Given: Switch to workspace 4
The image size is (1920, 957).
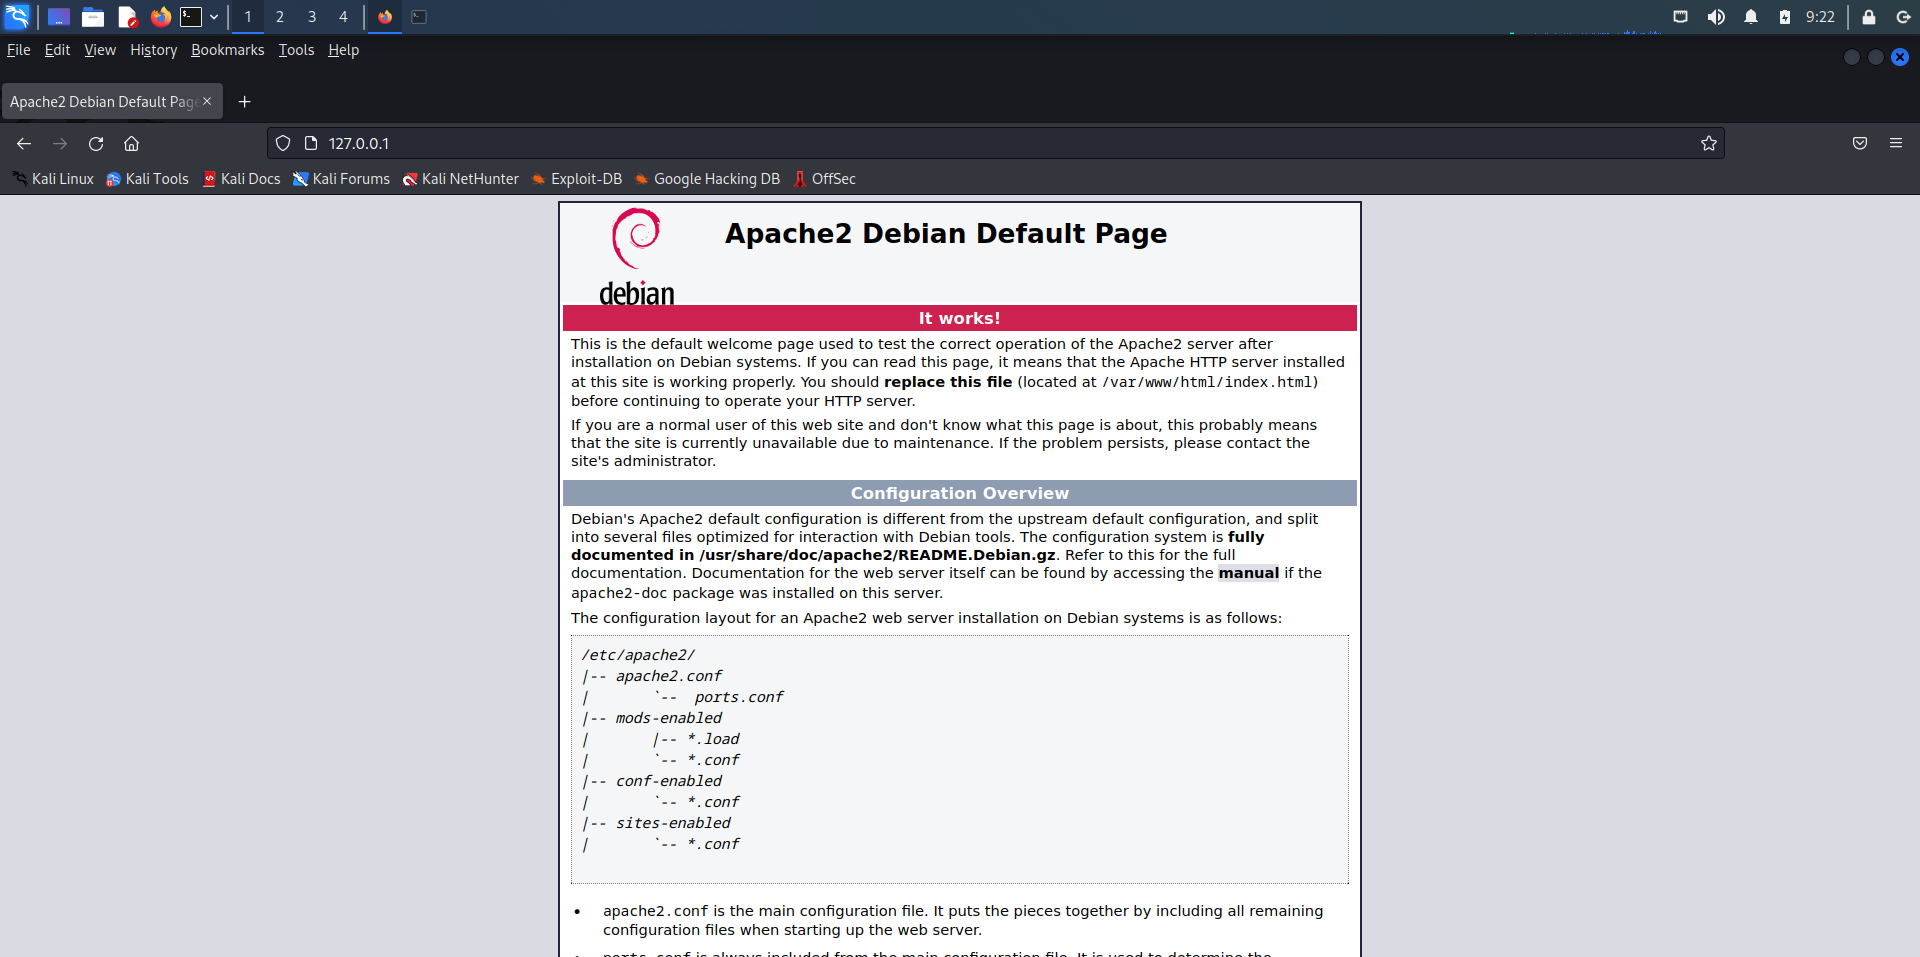Looking at the screenshot, I should coord(343,17).
